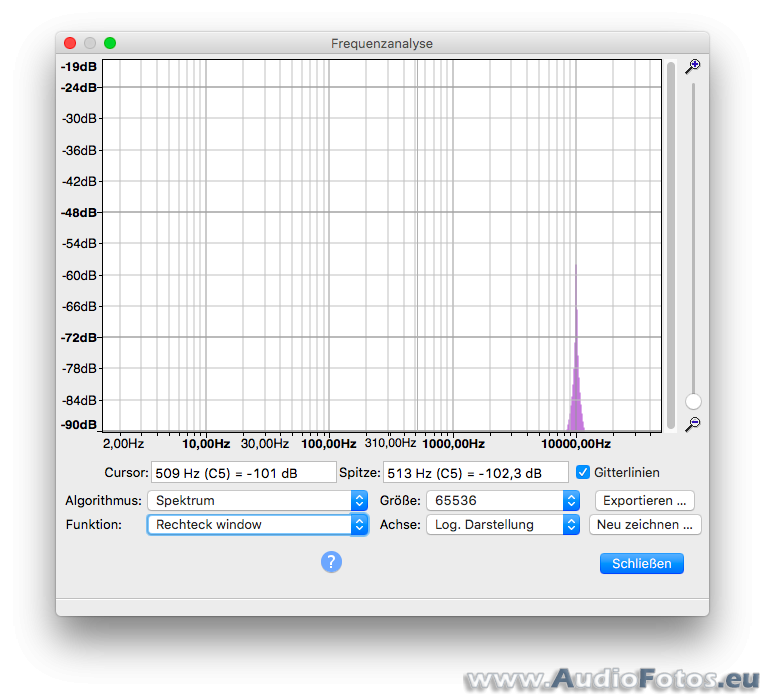Open help via question mark icon
The height and width of the screenshot is (696, 765).
(x=331, y=562)
